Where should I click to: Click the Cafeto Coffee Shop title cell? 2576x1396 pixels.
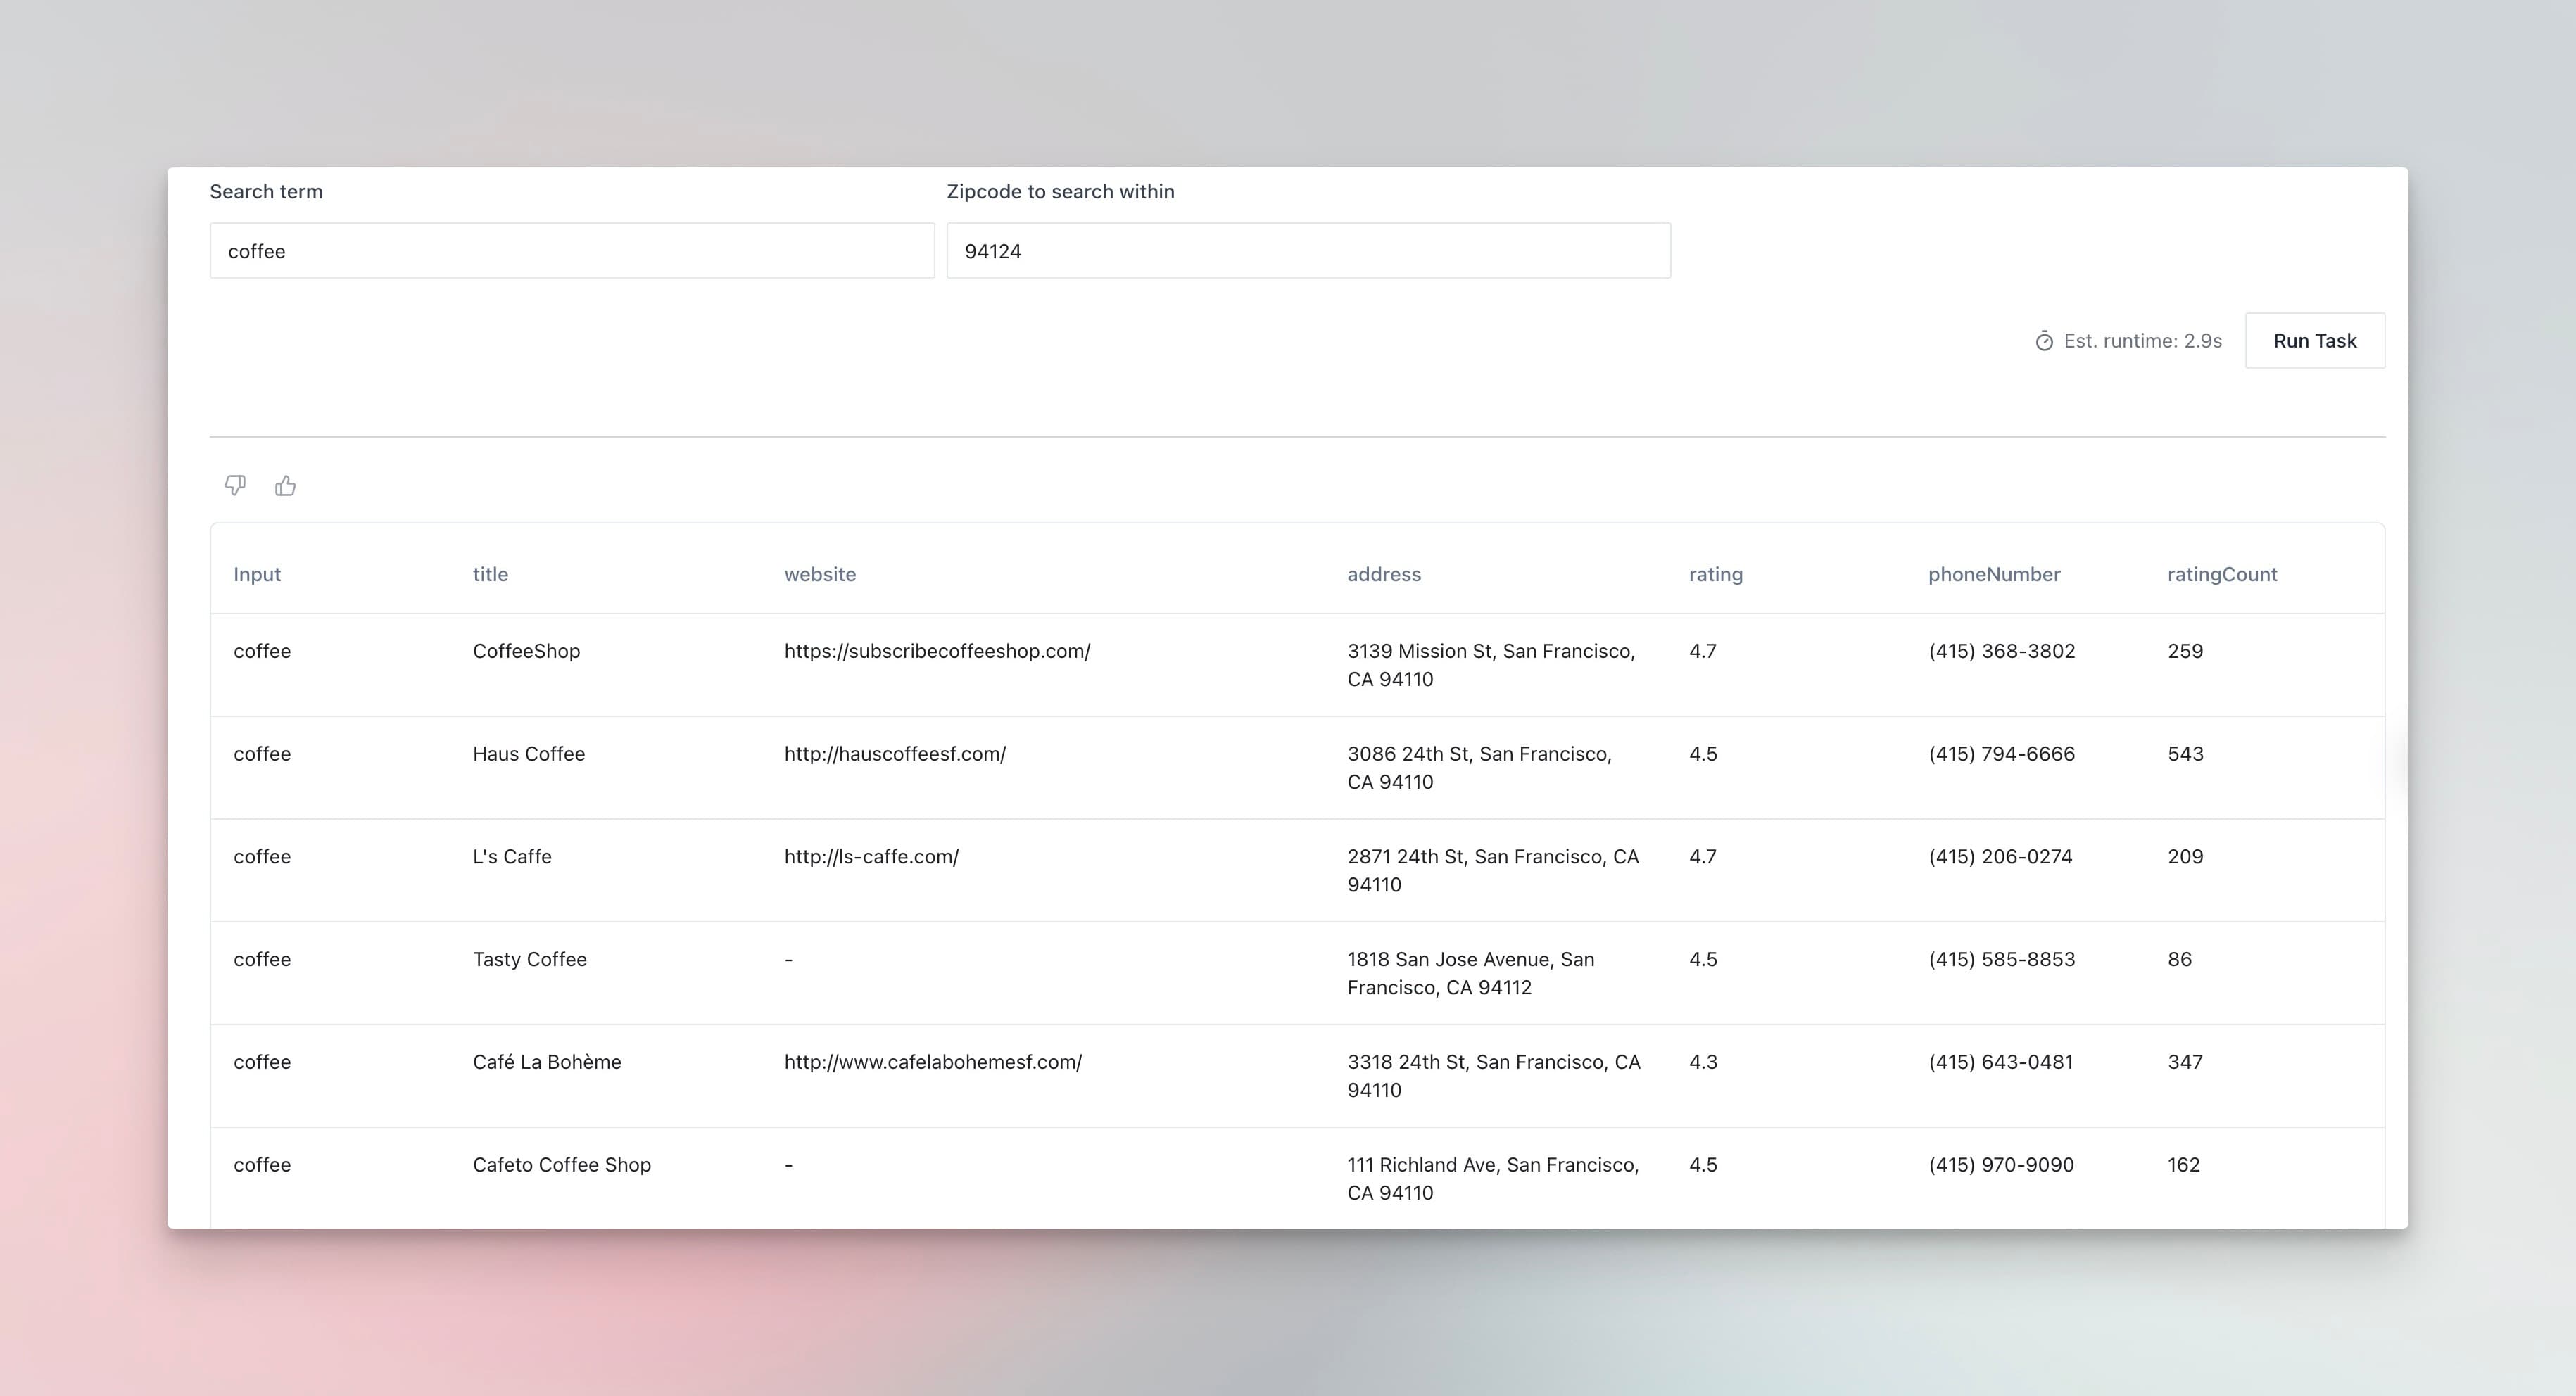pyautogui.click(x=561, y=1165)
